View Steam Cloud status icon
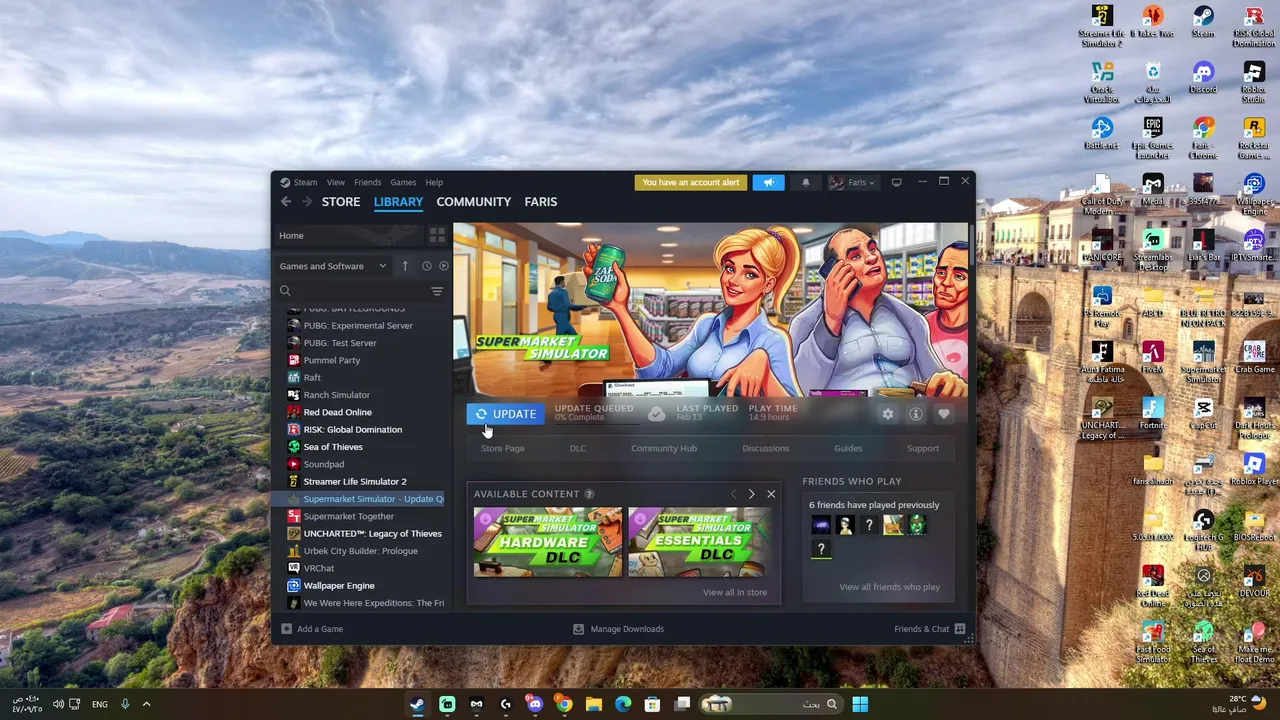The width and height of the screenshot is (1280, 720). 656,414
